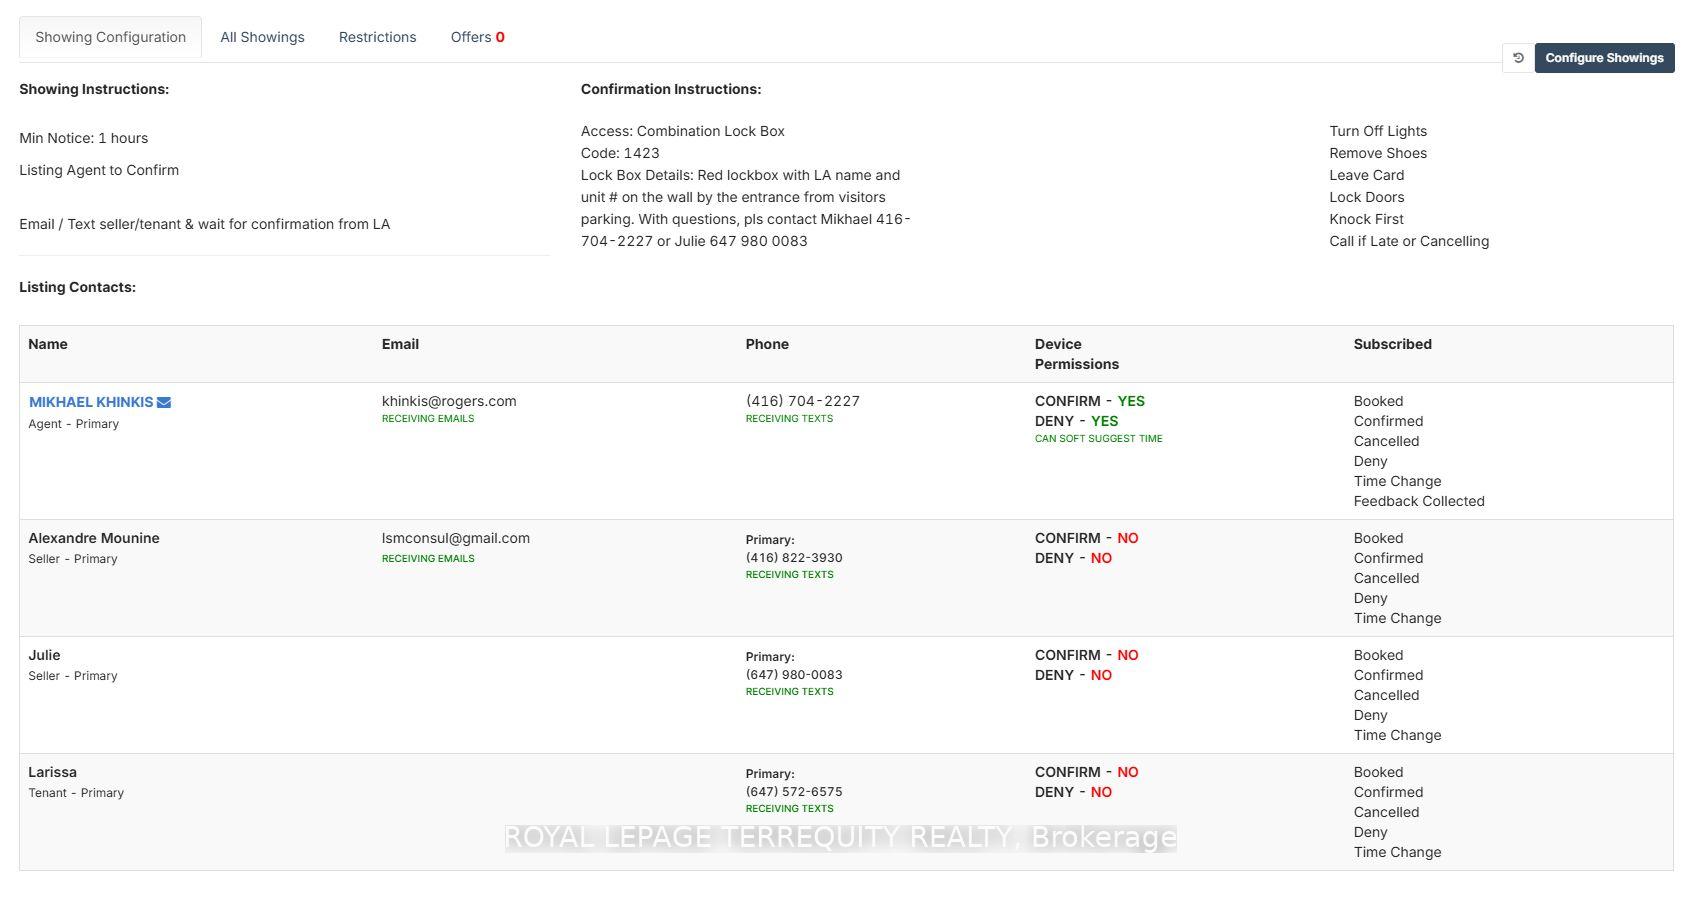Switch to the All Showings tab
The height and width of the screenshot is (903, 1681).
coord(262,37)
